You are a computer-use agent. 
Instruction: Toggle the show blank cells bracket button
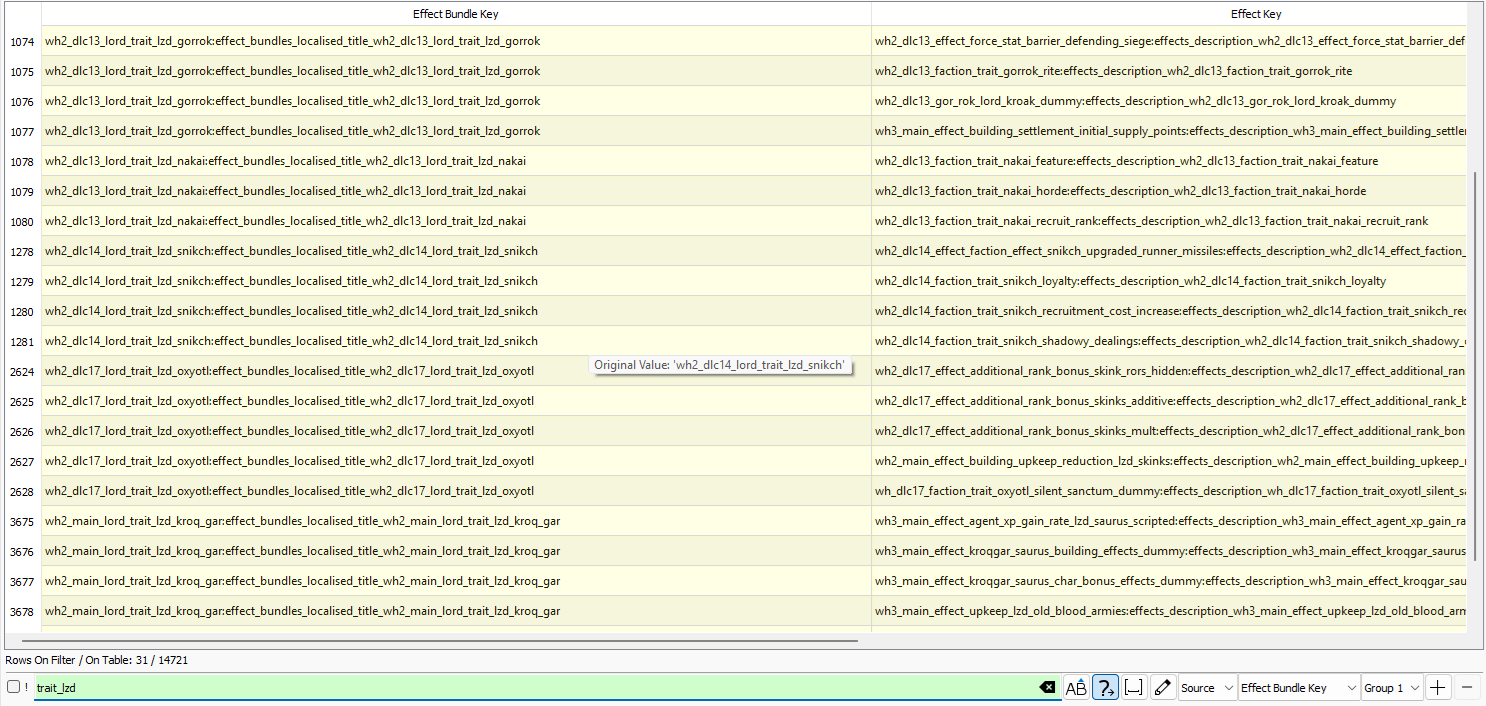tap(1134, 688)
